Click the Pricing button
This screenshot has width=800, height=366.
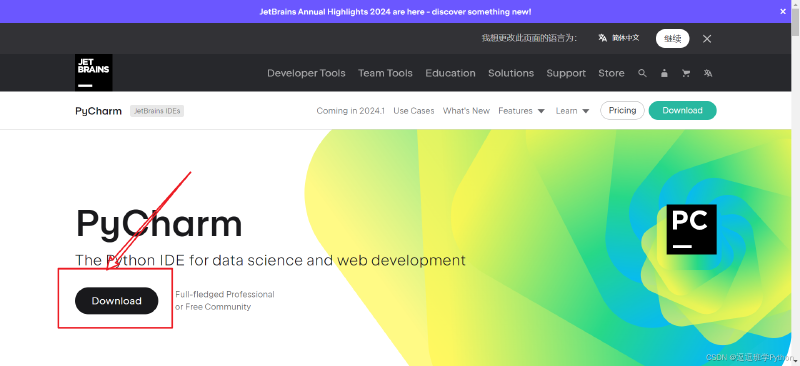[x=622, y=110]
